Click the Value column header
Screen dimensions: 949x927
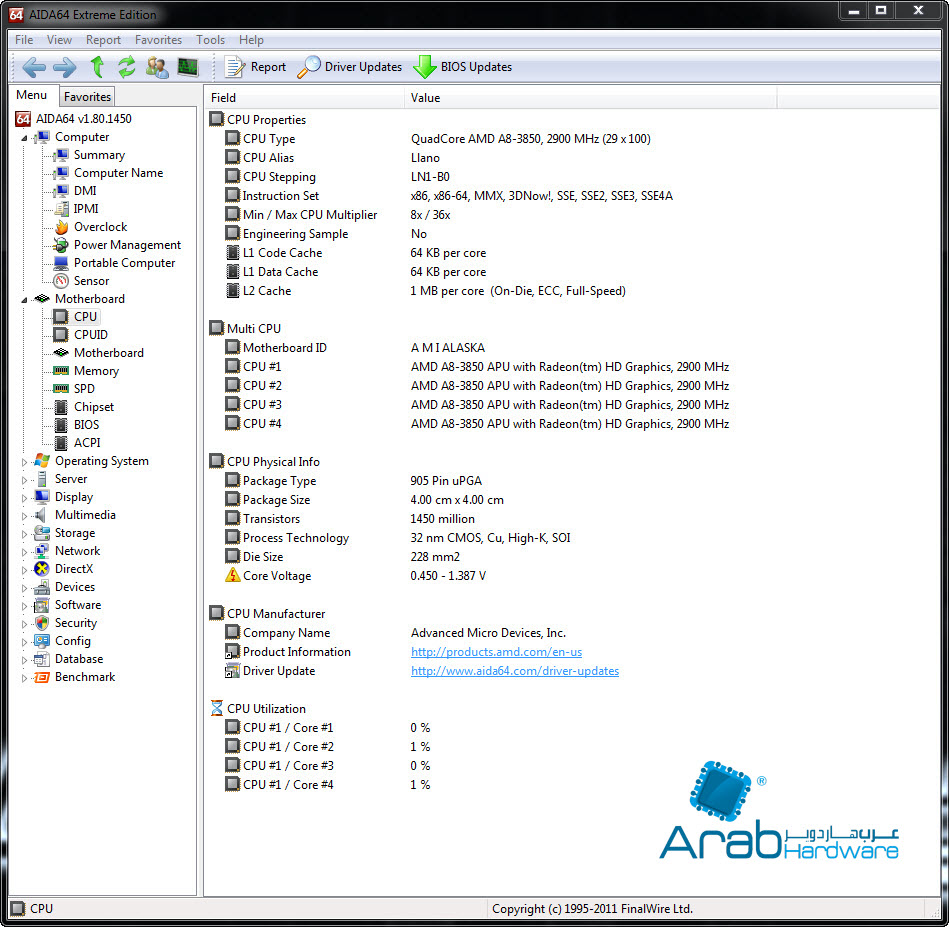(x=590, y=97)
